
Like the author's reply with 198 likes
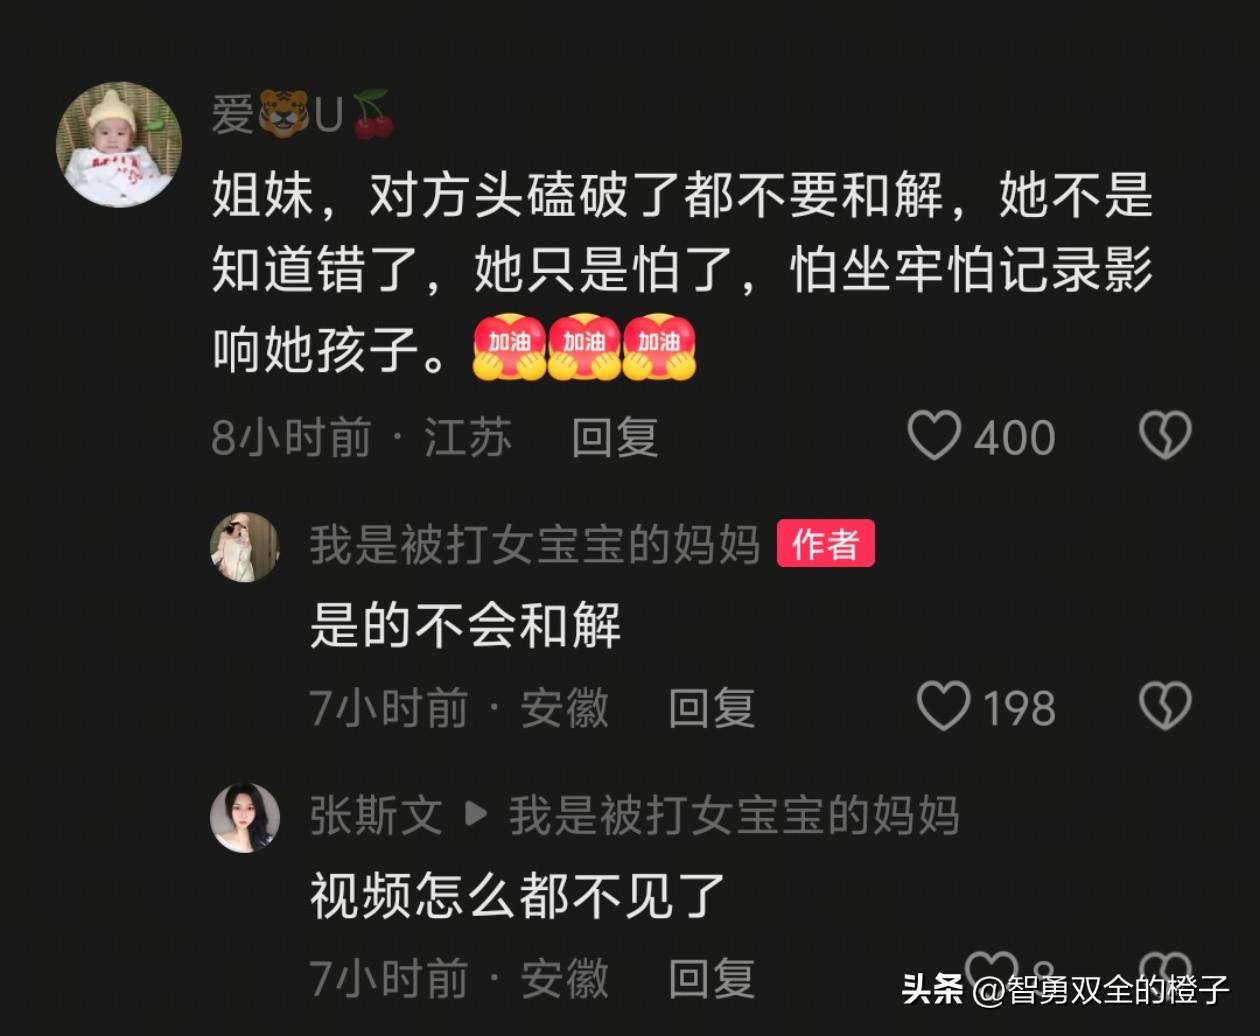coord(943,707)
